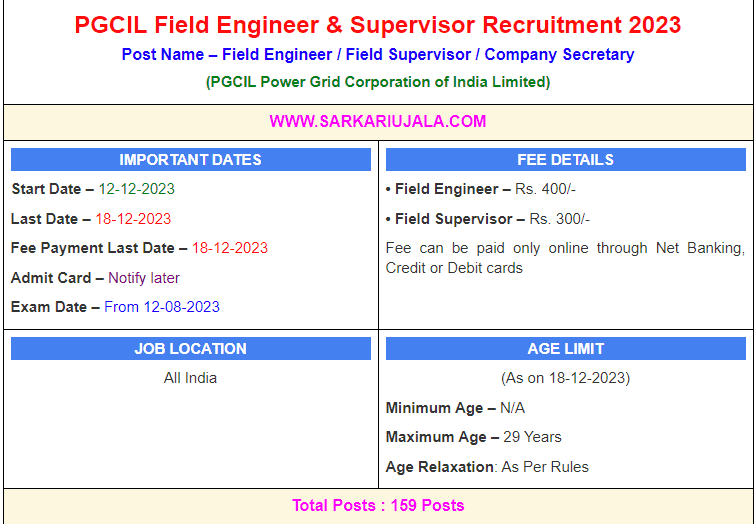
Task: Select the Fee Details section header
Action: coord(565,160)
